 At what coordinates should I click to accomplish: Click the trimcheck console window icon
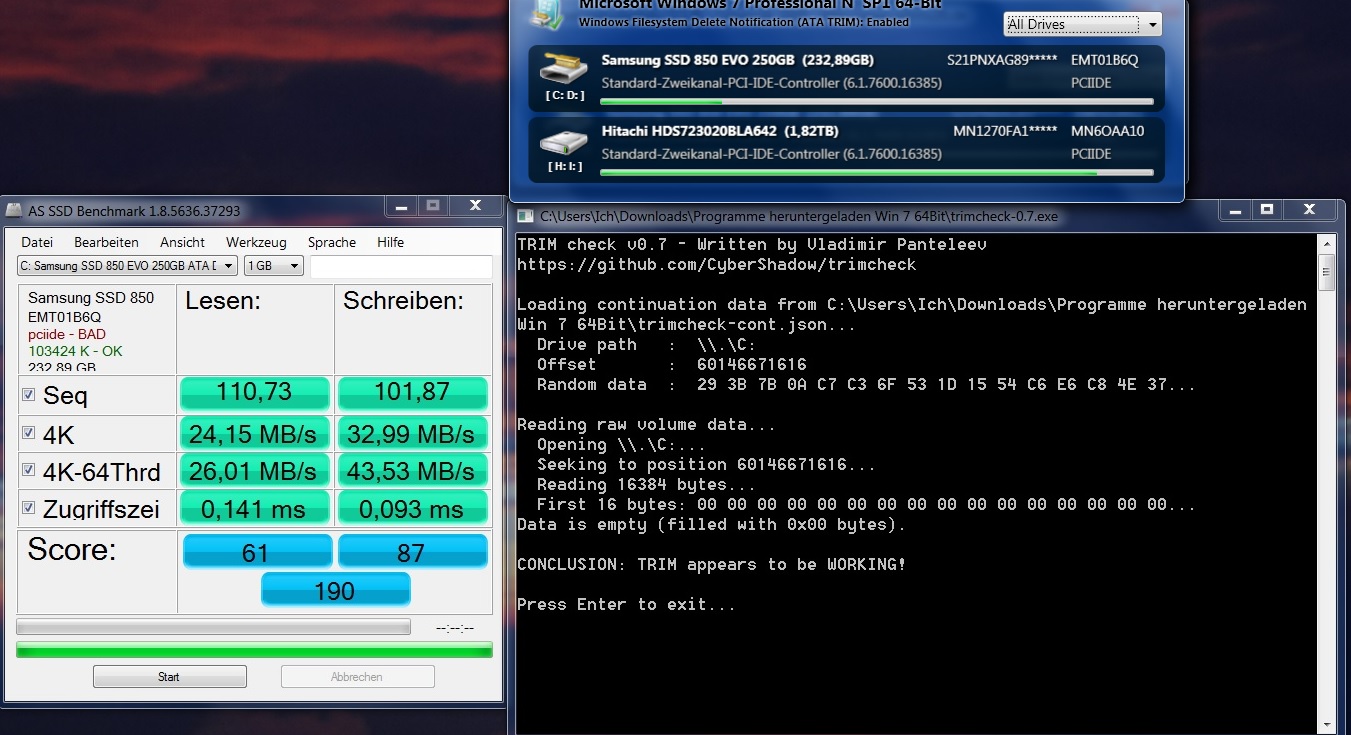tap(526, 215)
